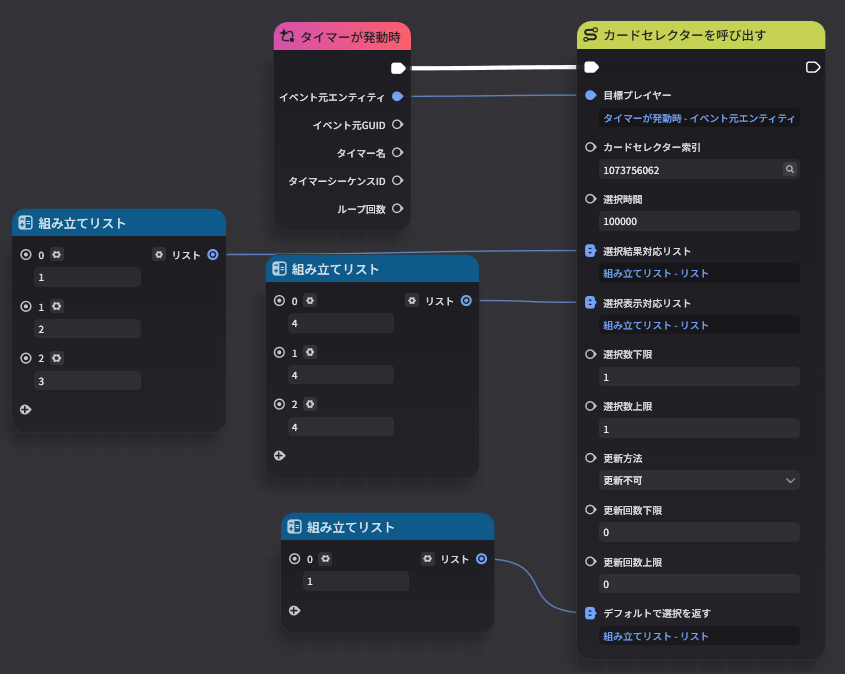This screenshot has width=845, height=674.
Task: Click the 更新方法 input pin
Action: coord(591,458)
